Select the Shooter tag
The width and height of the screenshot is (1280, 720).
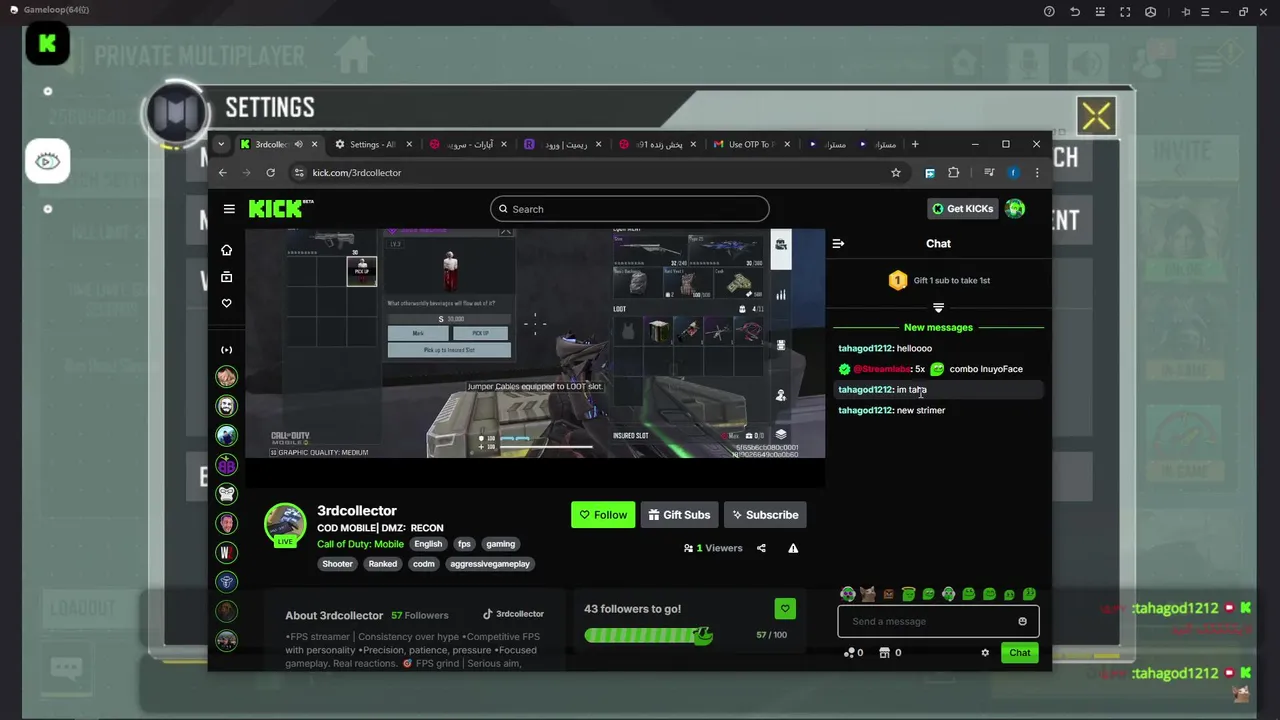(337, 564)
